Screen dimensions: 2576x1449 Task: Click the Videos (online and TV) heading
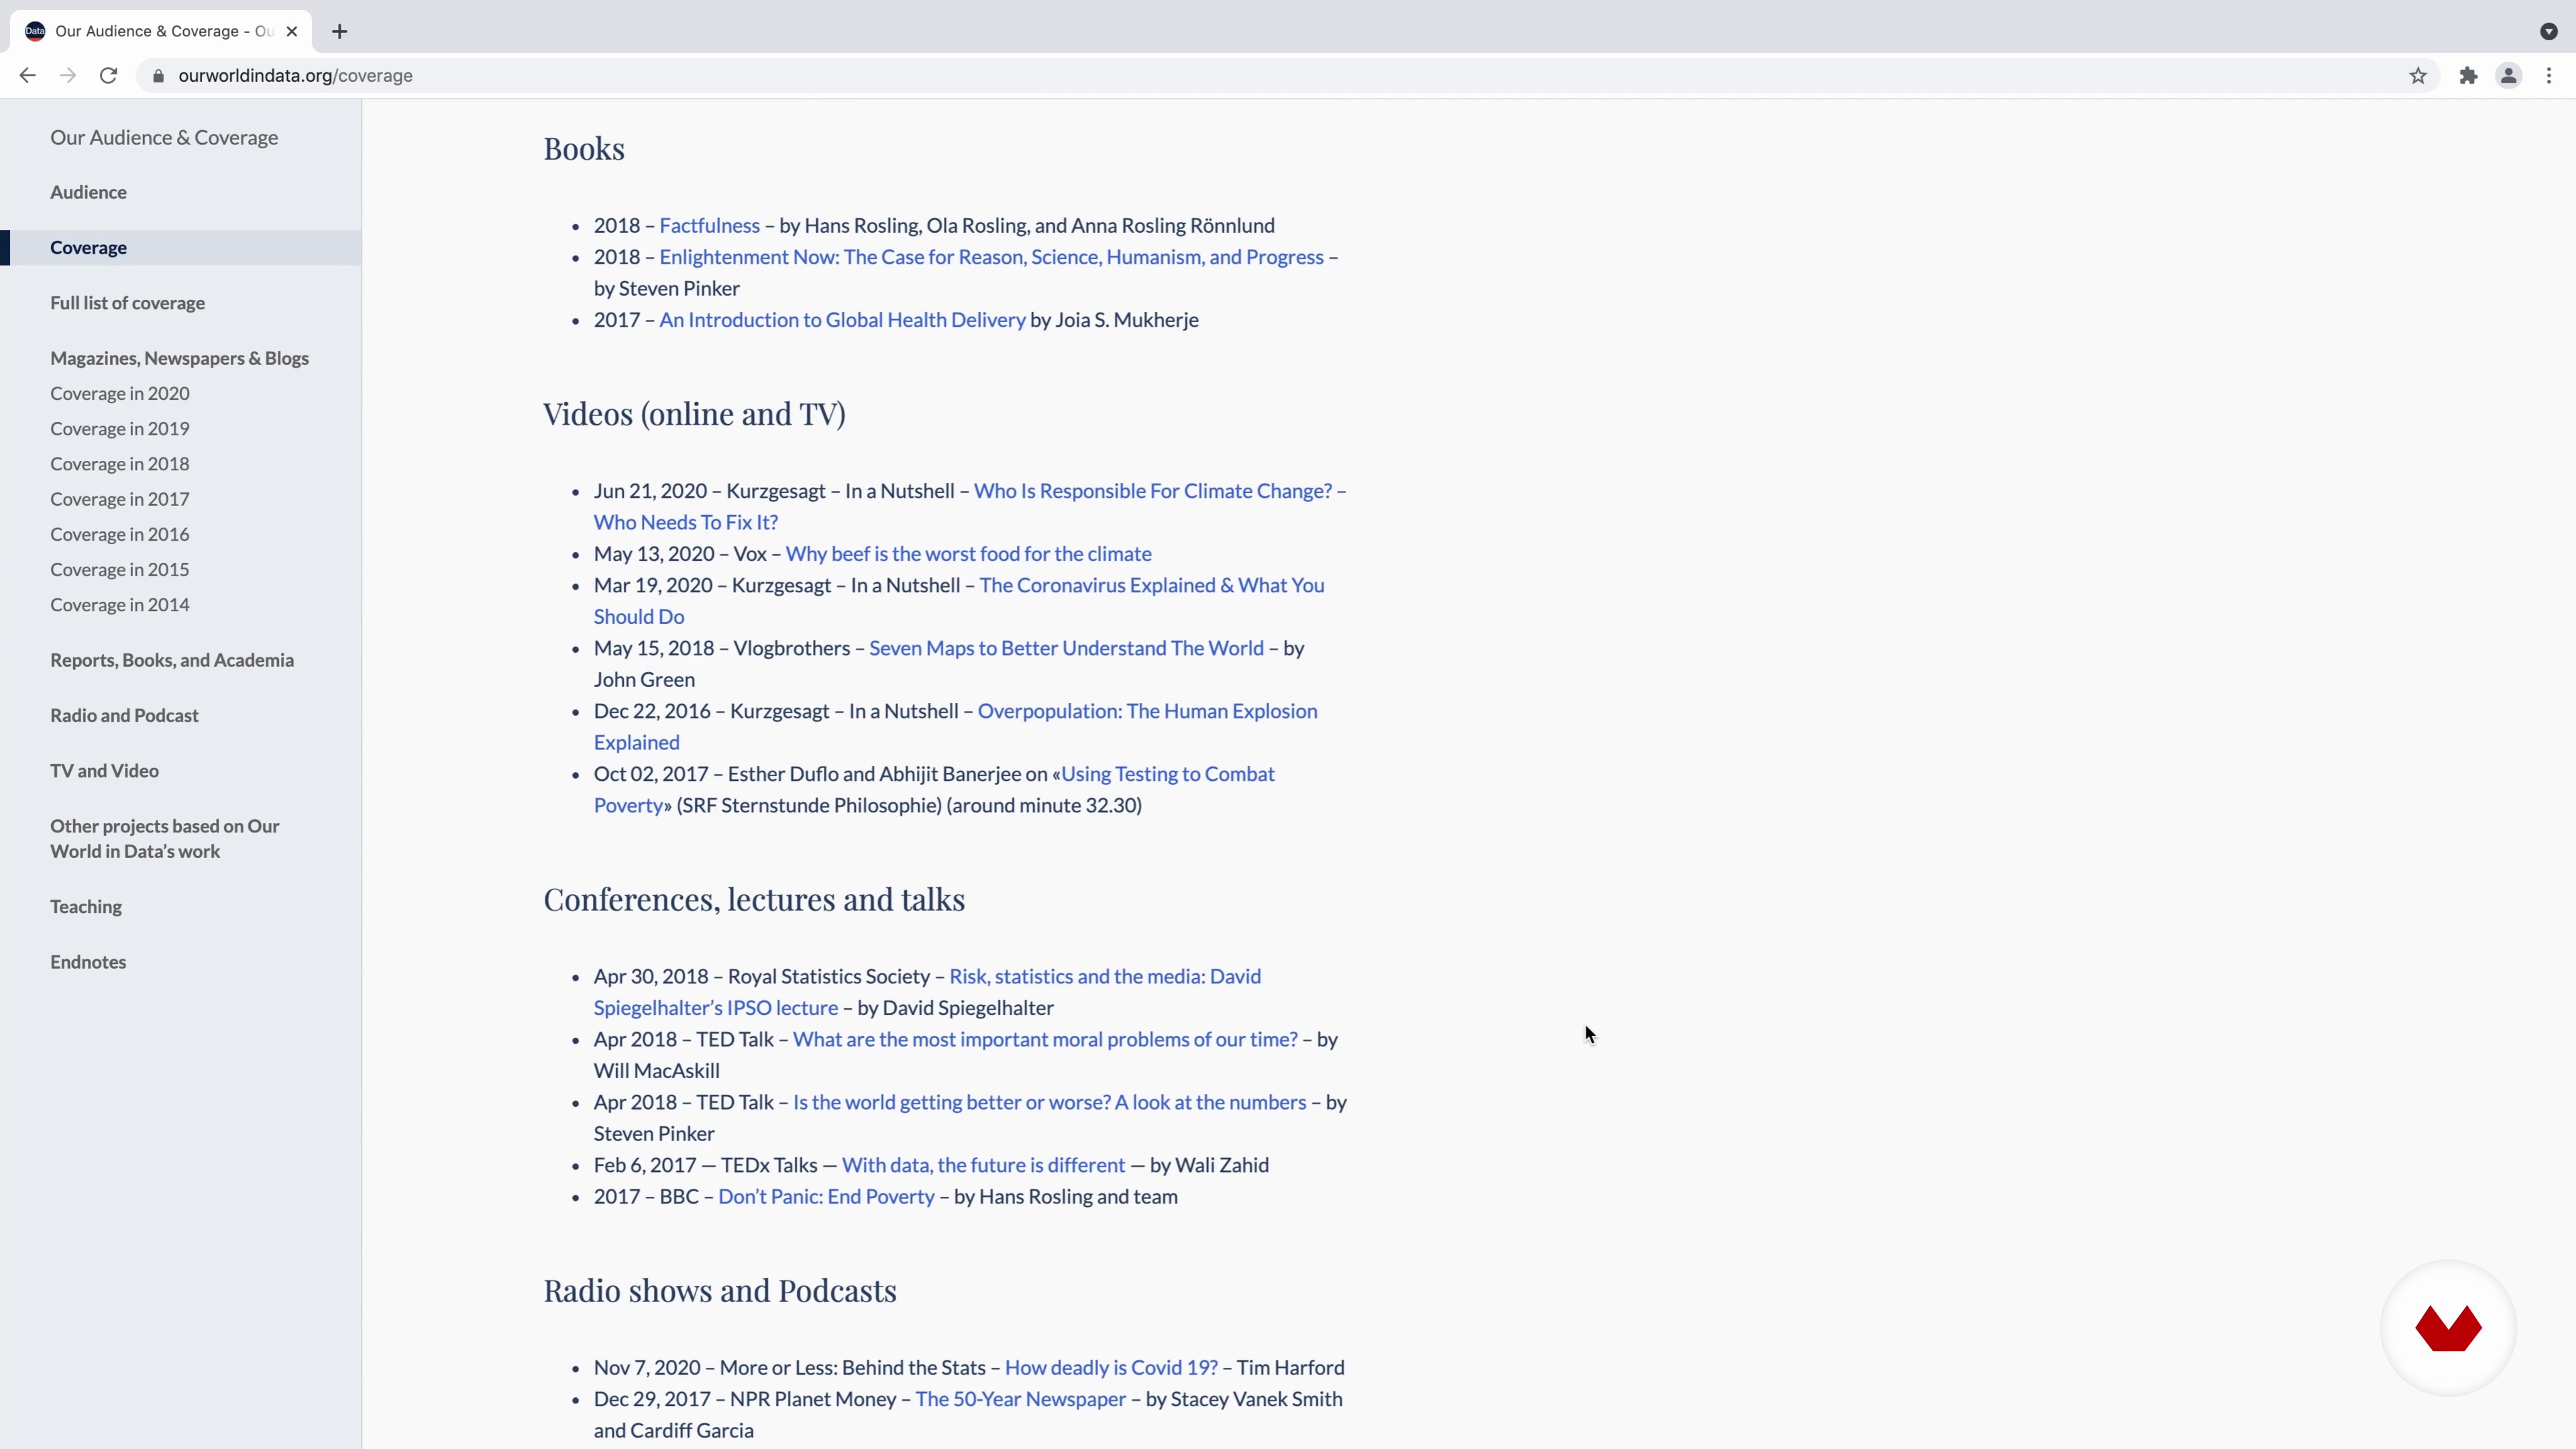pos(694,414)
